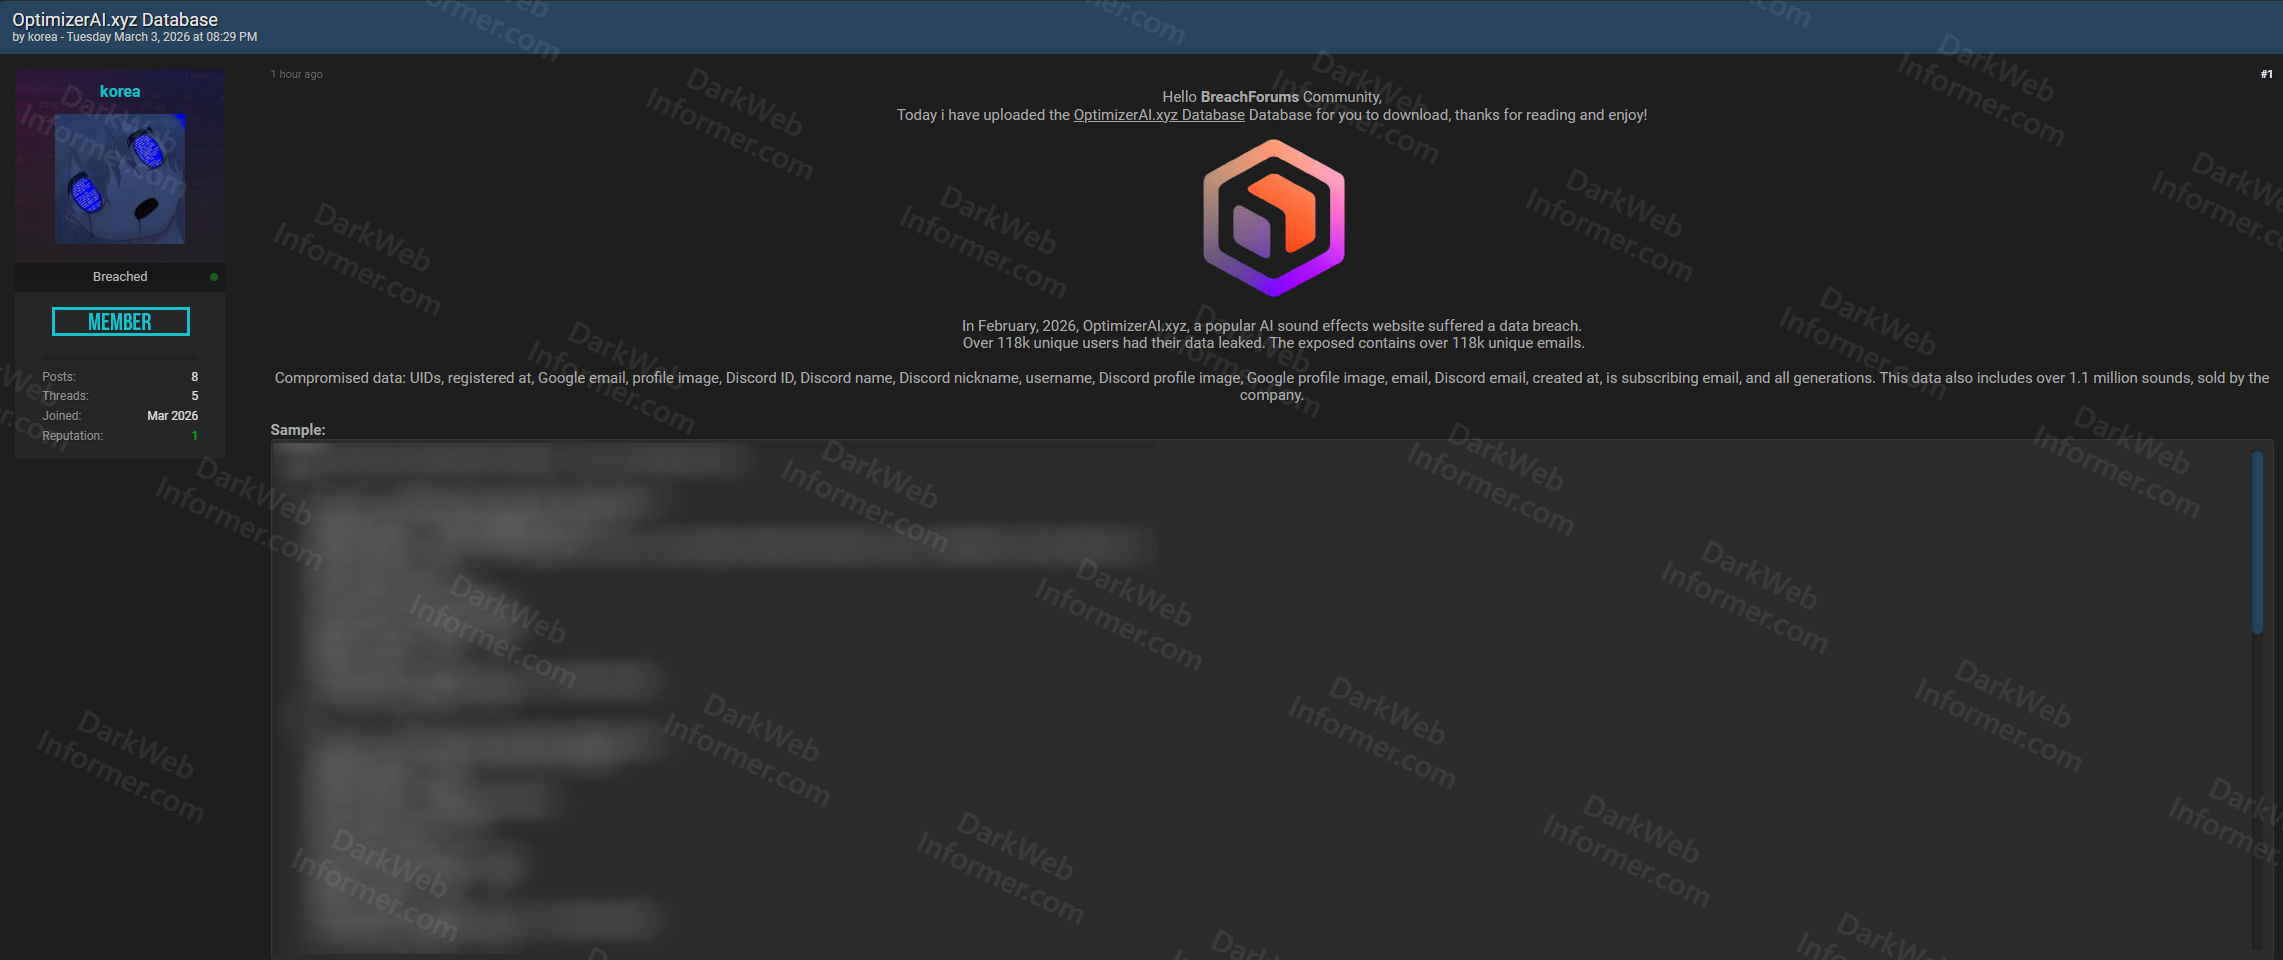The height and width of the screenshot is (960, 2283).
Task: Click the Posts count showing 8
Action: coord(194,376)
